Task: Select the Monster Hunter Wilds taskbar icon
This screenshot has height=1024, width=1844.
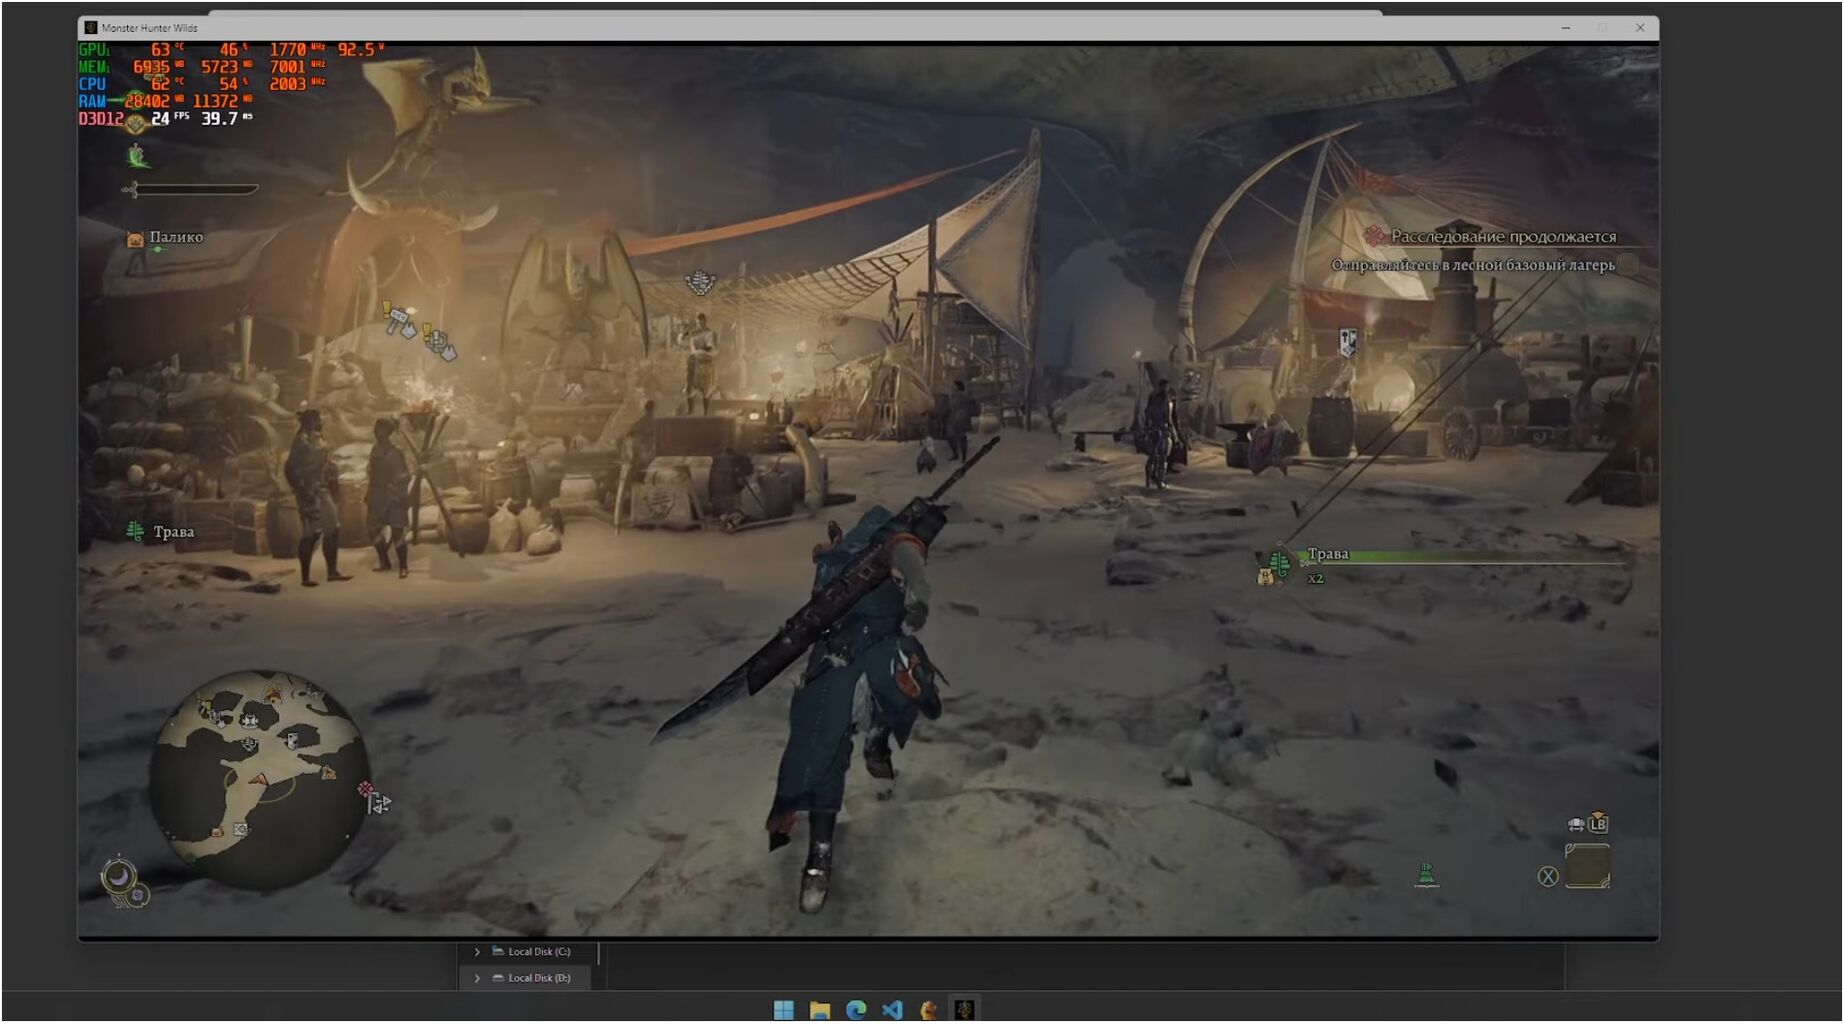Action: pos(964,1010)
